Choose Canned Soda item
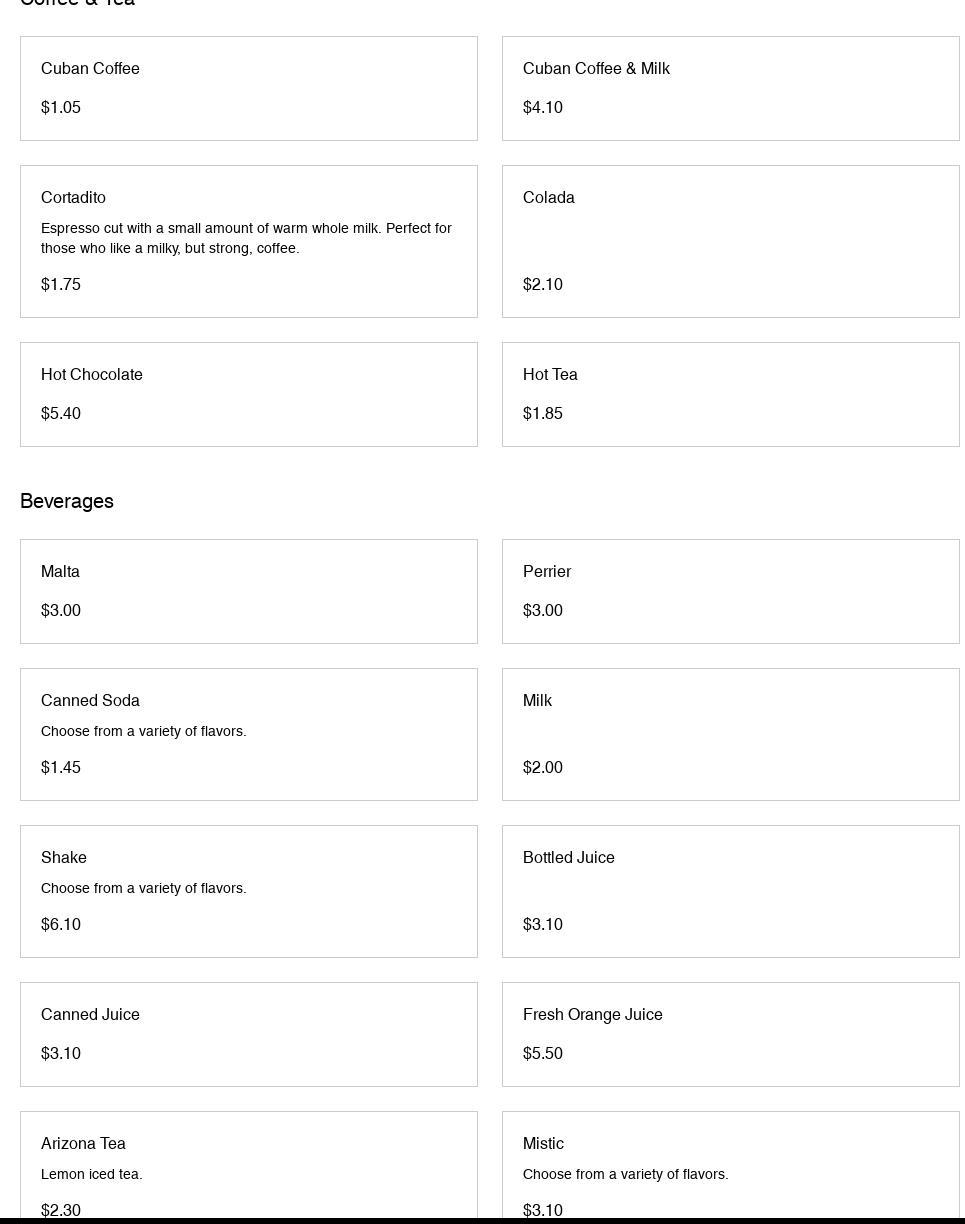 [249, 734]
